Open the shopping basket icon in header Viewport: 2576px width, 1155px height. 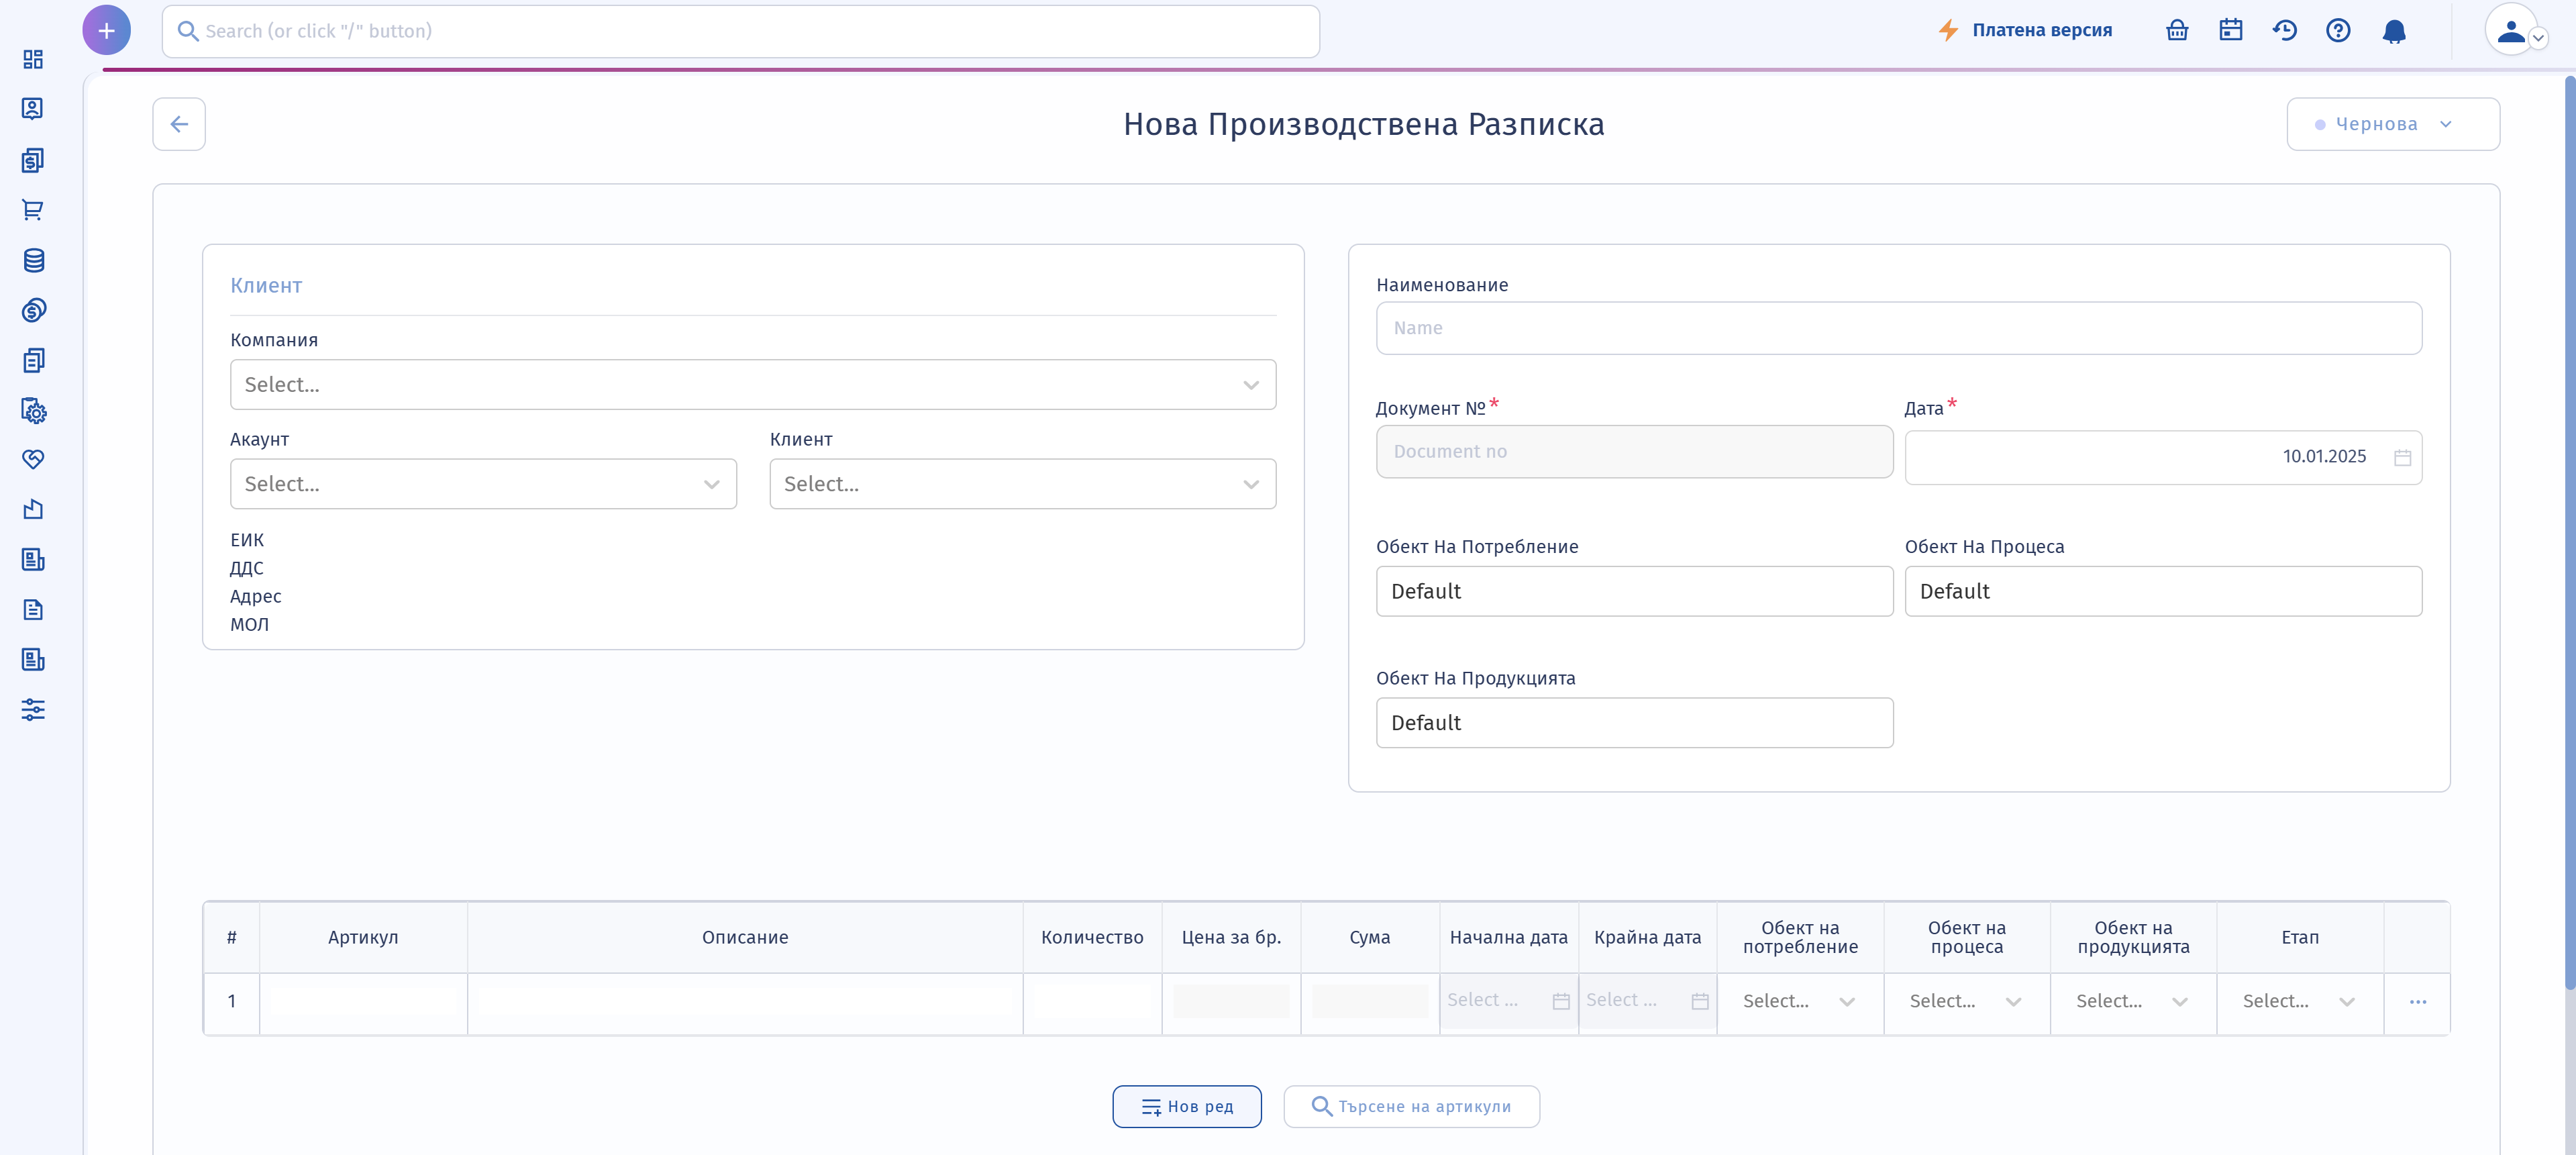pyautogui.click(x=2177, y=30)
